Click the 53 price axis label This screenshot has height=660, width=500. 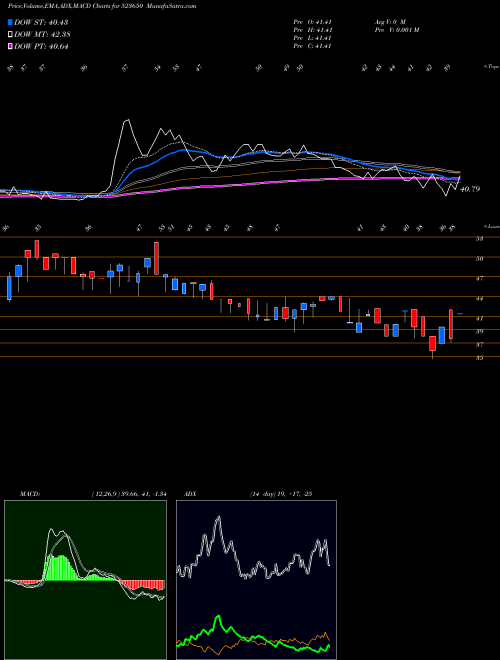click(x=479, y=239)
